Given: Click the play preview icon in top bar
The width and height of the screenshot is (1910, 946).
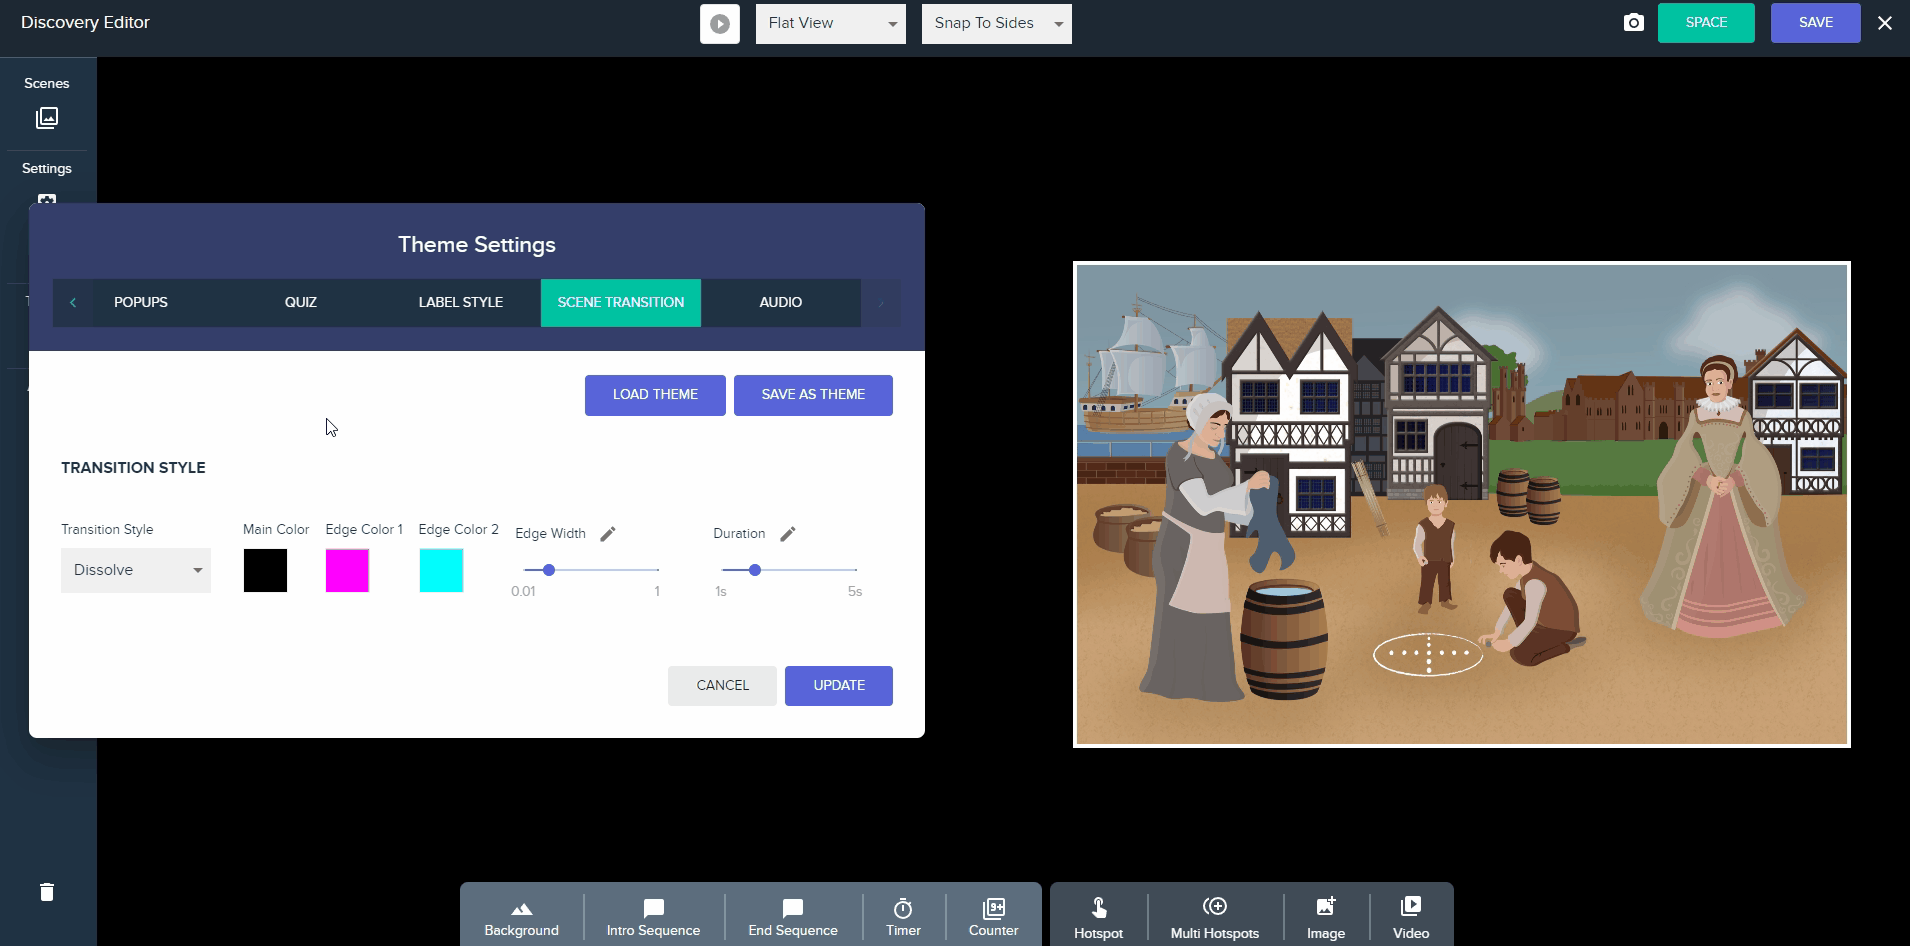Looking at the screenshot, I should (720, 24).
